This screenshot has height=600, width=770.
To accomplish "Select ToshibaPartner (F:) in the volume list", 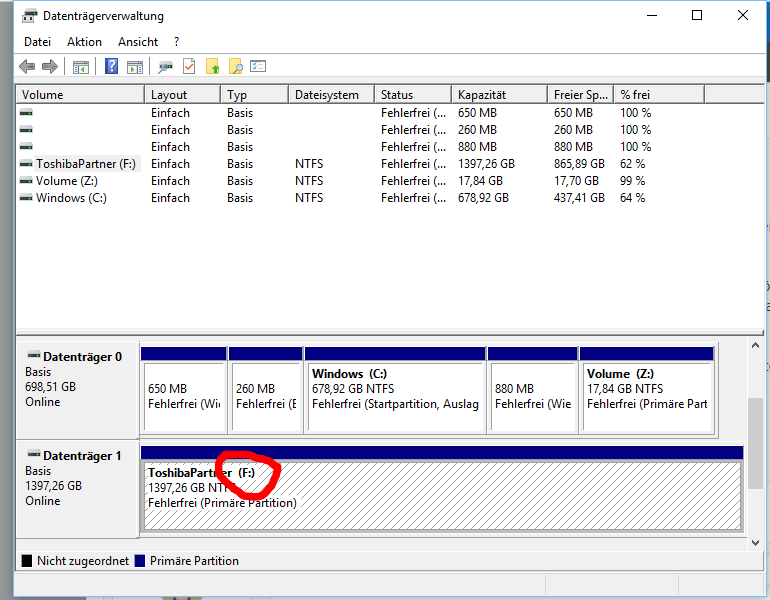I will point(86,164).
